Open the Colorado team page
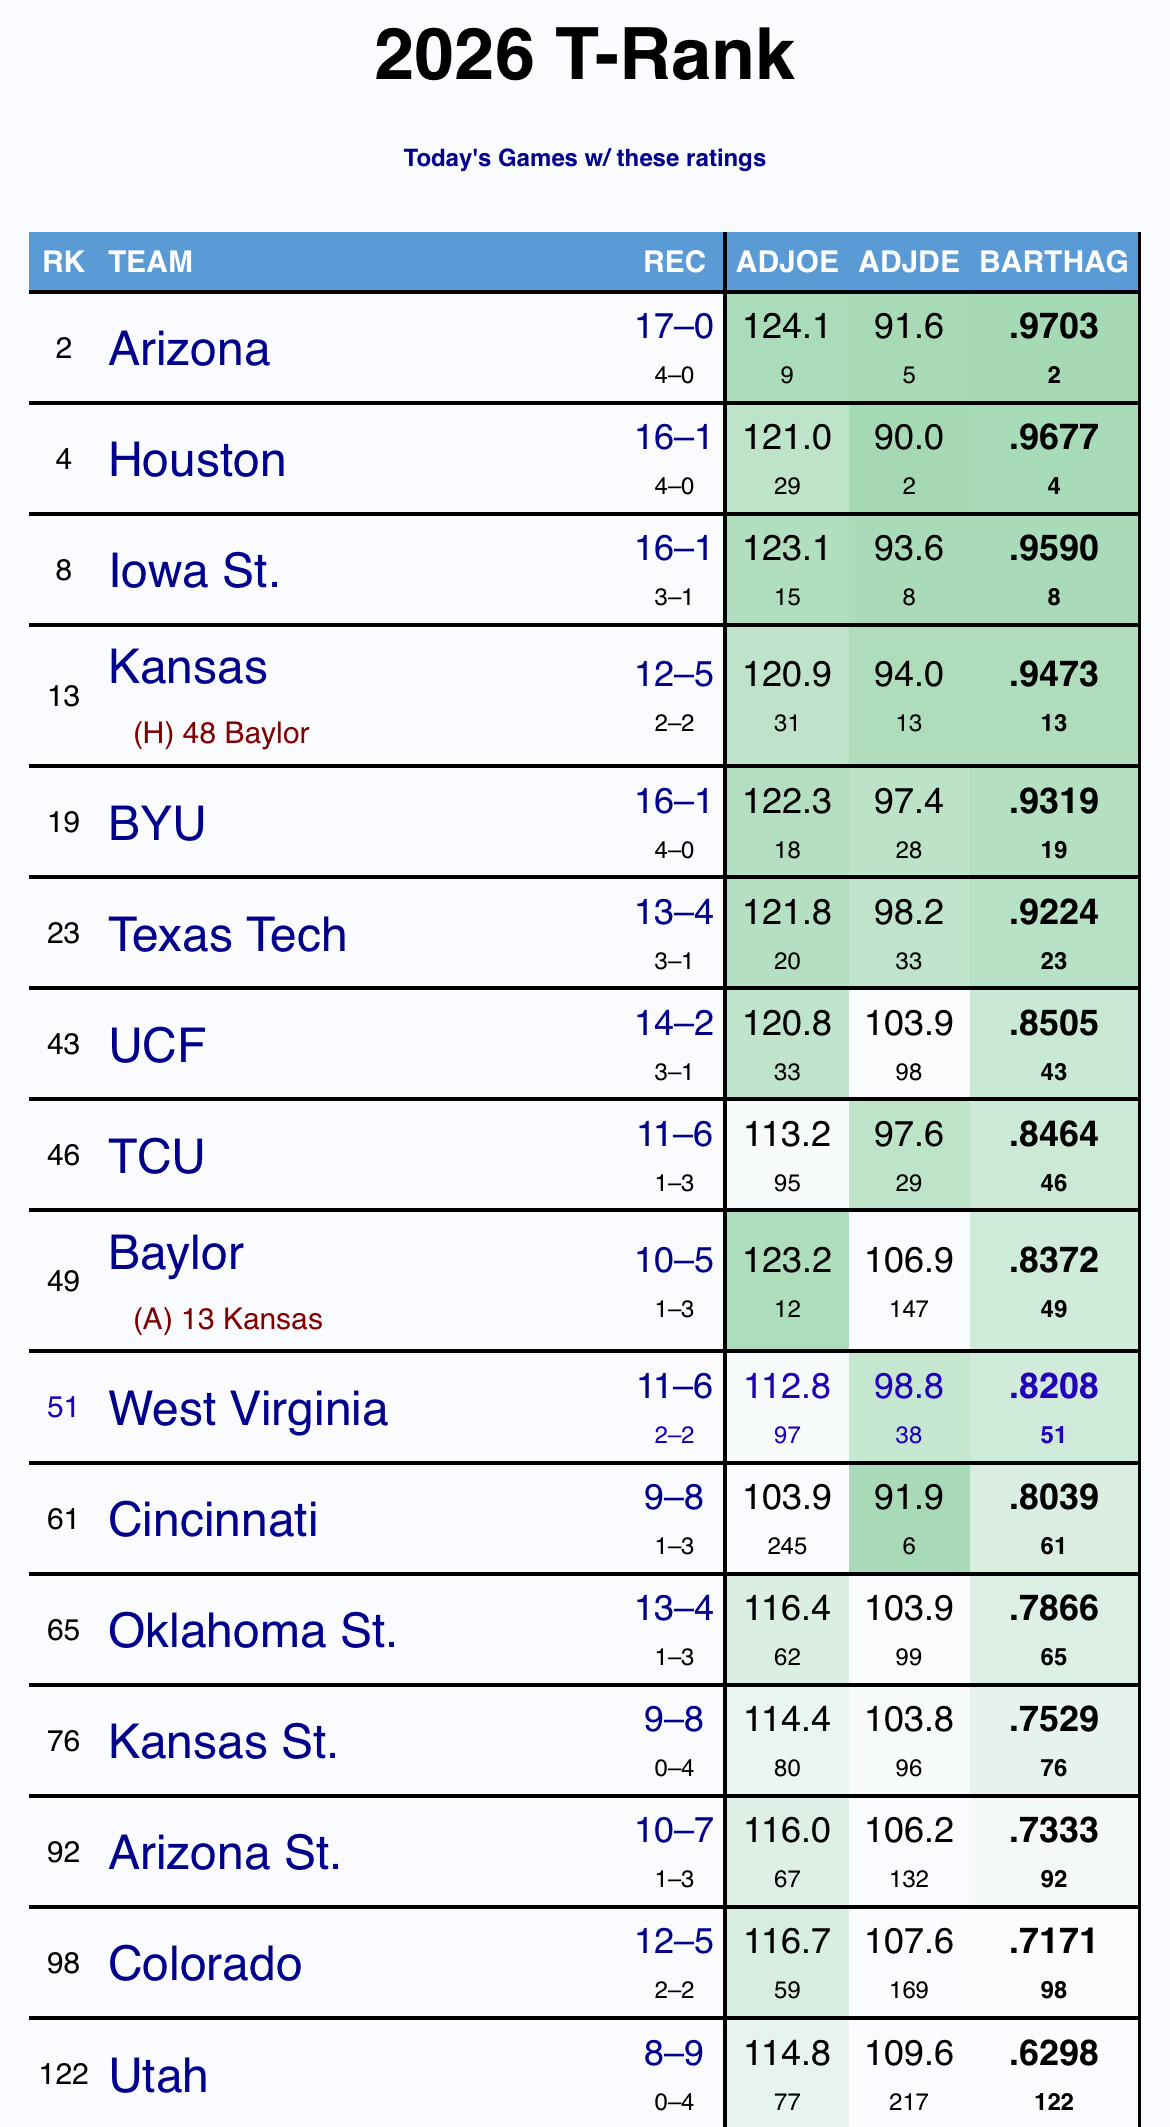This screenshot has height=2127, width=1170. tap(205, 1963)
